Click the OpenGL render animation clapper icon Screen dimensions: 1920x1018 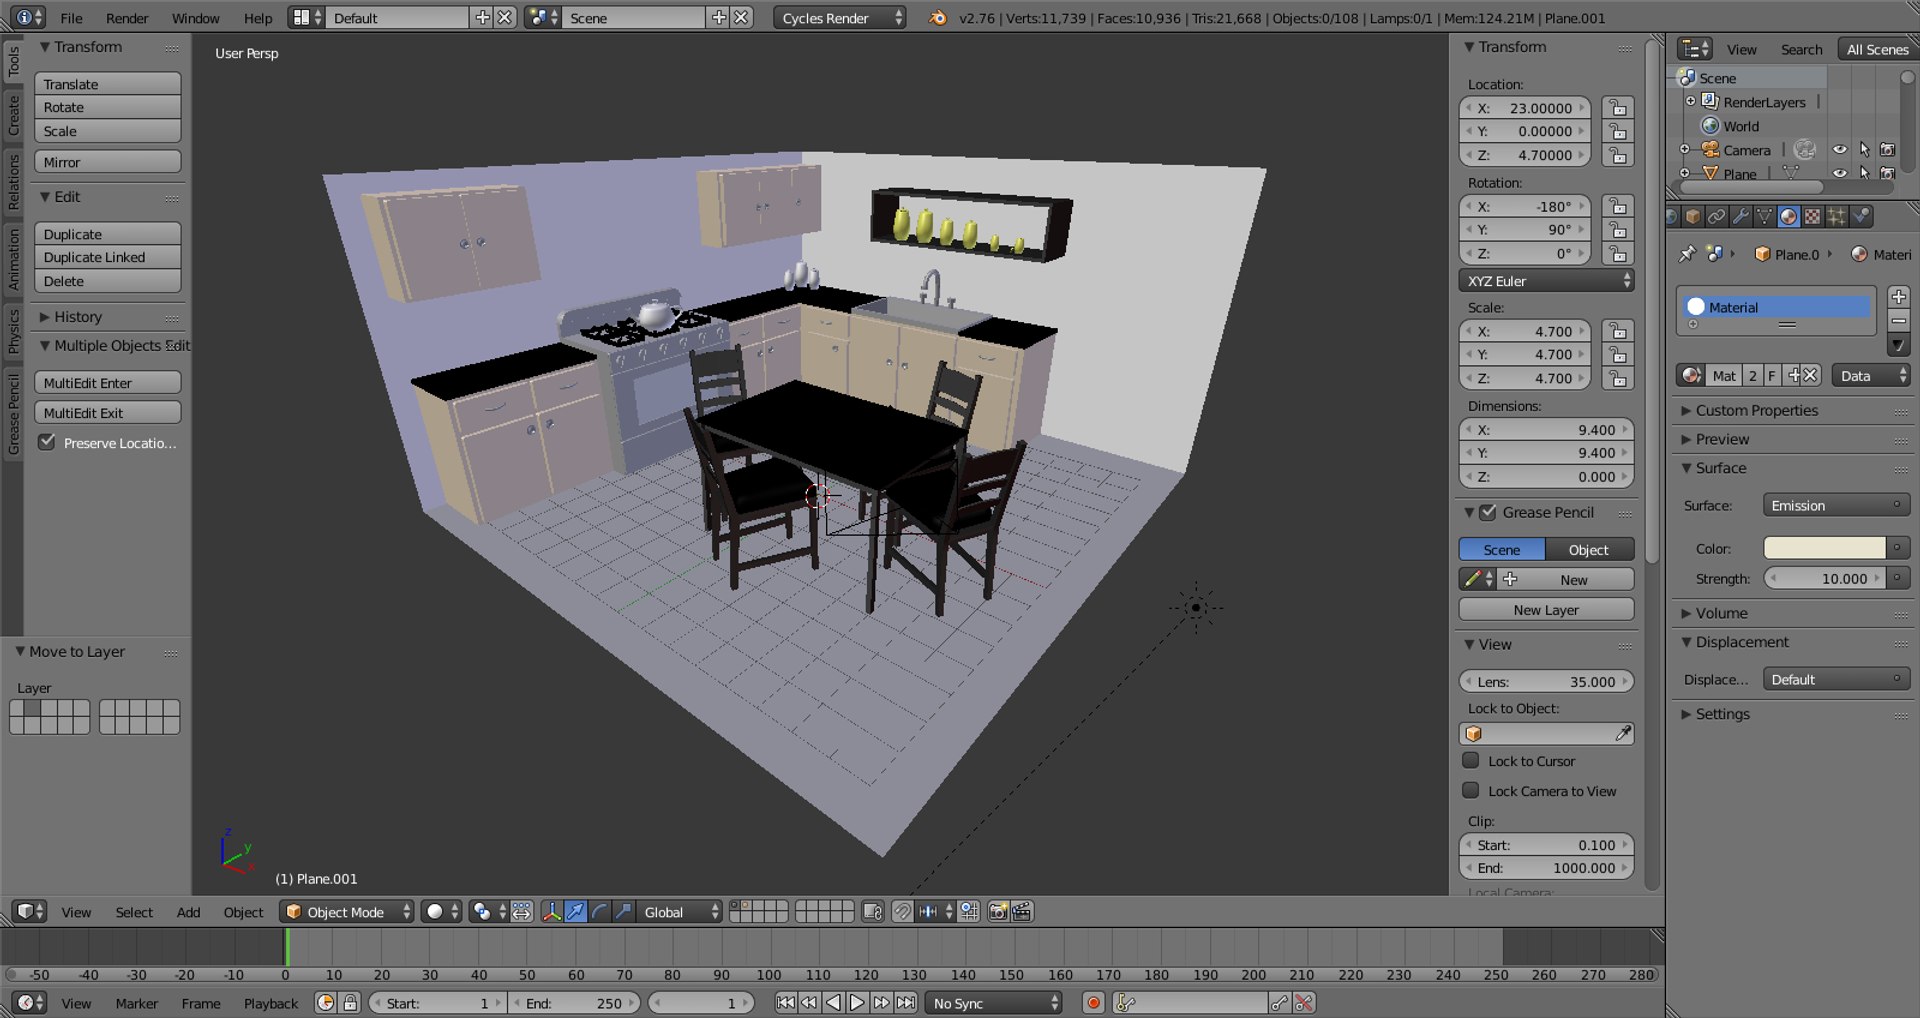click(1021, 912)
